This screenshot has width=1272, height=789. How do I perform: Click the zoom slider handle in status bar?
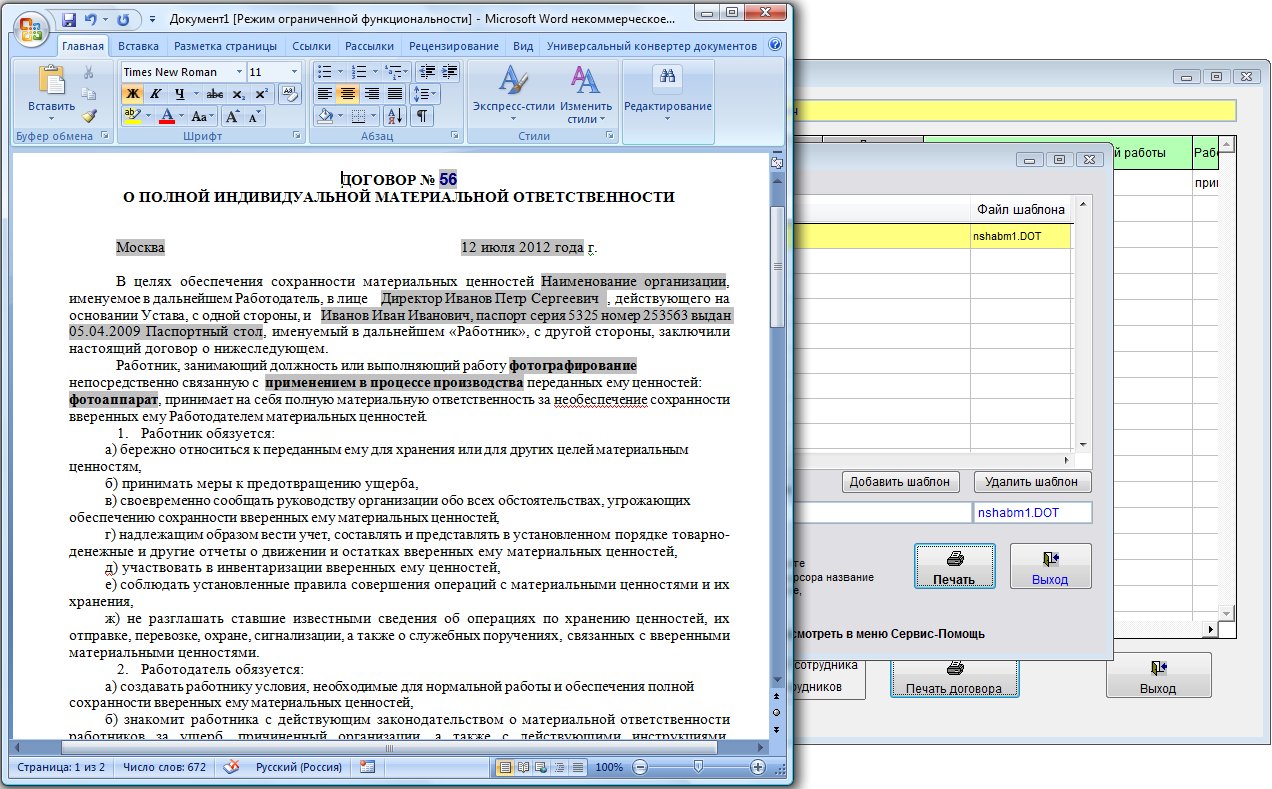[x=697, y=767]
